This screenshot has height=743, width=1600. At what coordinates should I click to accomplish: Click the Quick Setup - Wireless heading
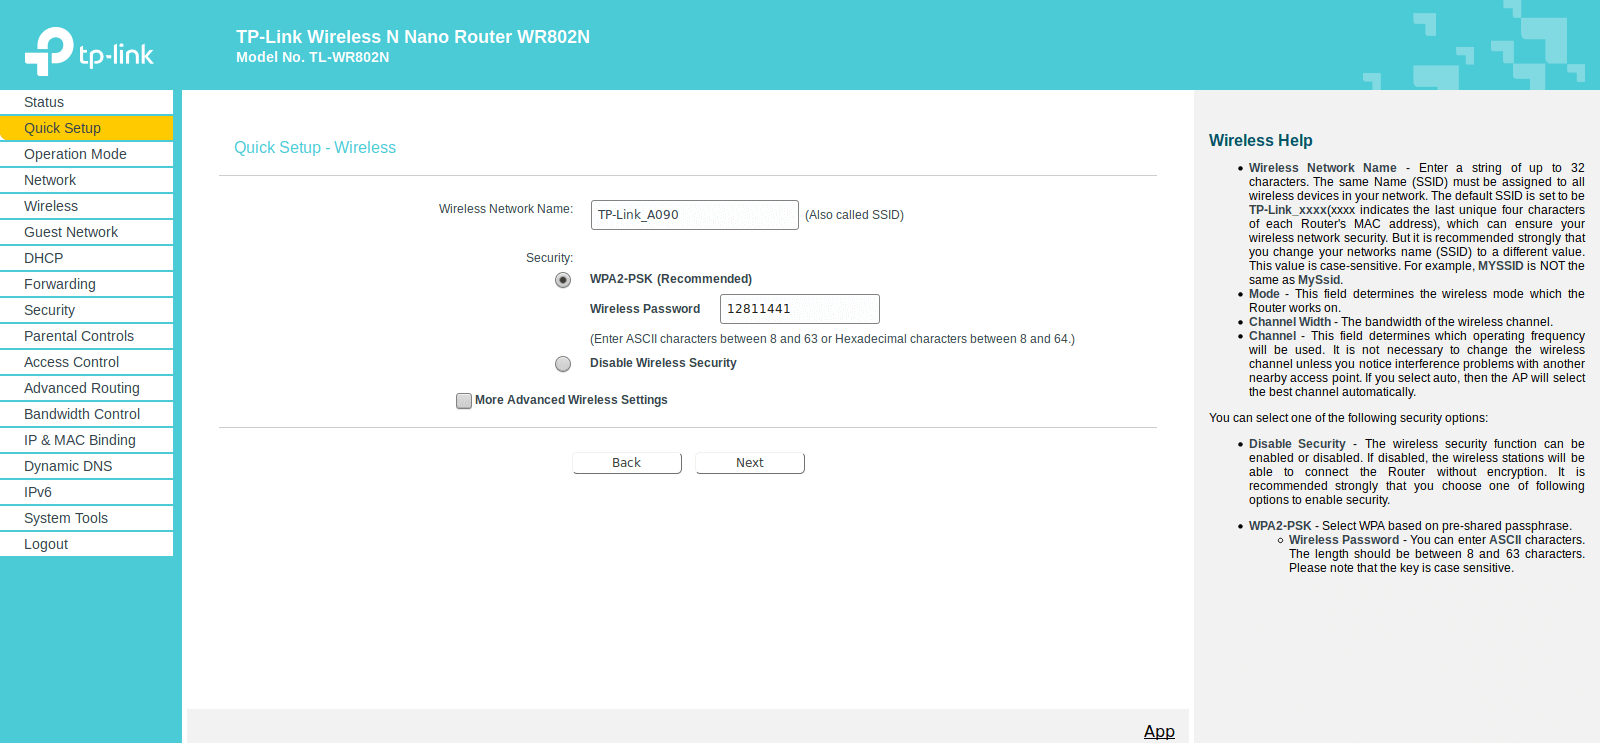click(315, 148)
